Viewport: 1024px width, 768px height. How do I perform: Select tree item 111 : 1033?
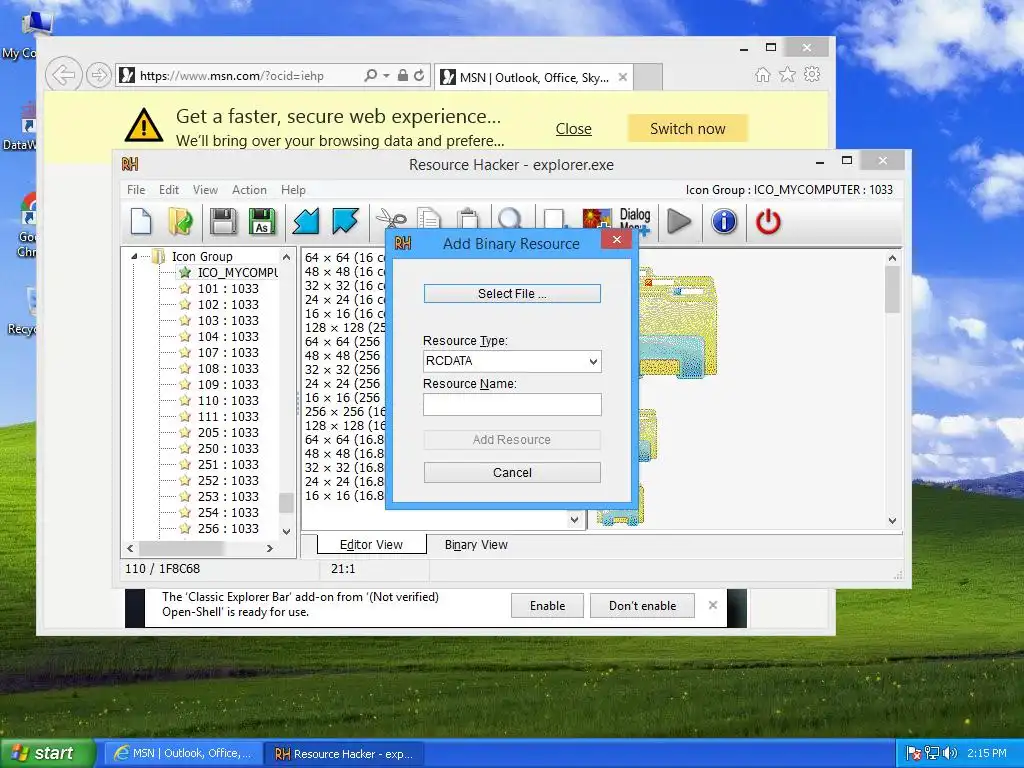(x=228, y=417)
